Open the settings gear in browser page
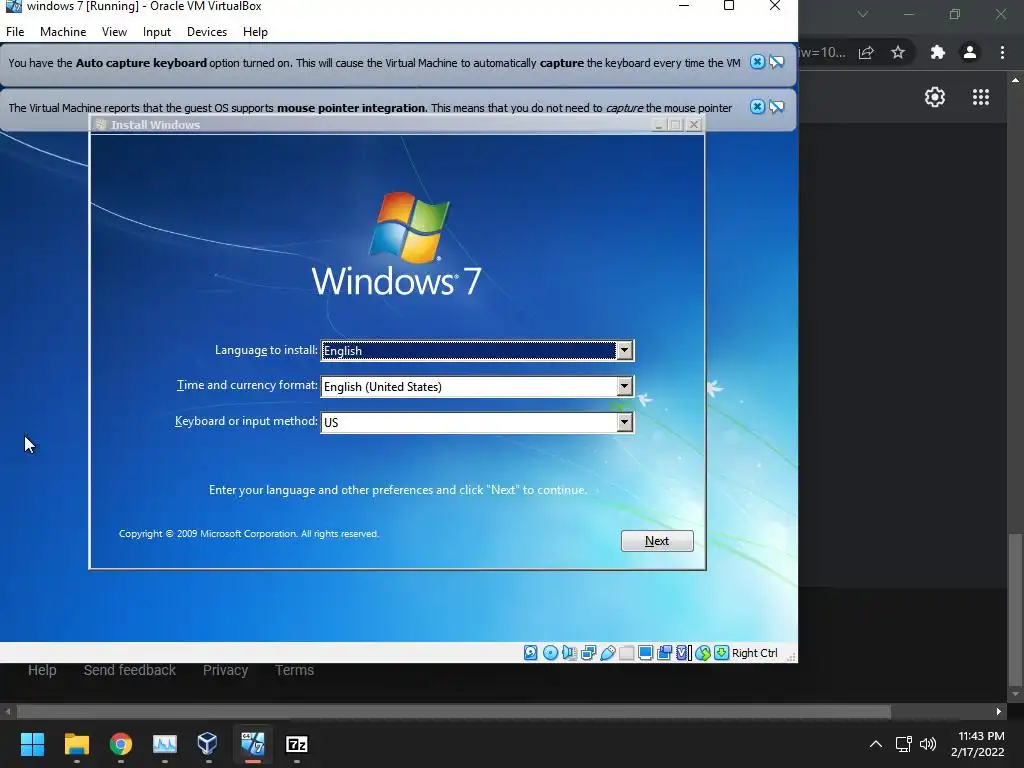Screen dimensions: 1024x768 coord(935,97)
